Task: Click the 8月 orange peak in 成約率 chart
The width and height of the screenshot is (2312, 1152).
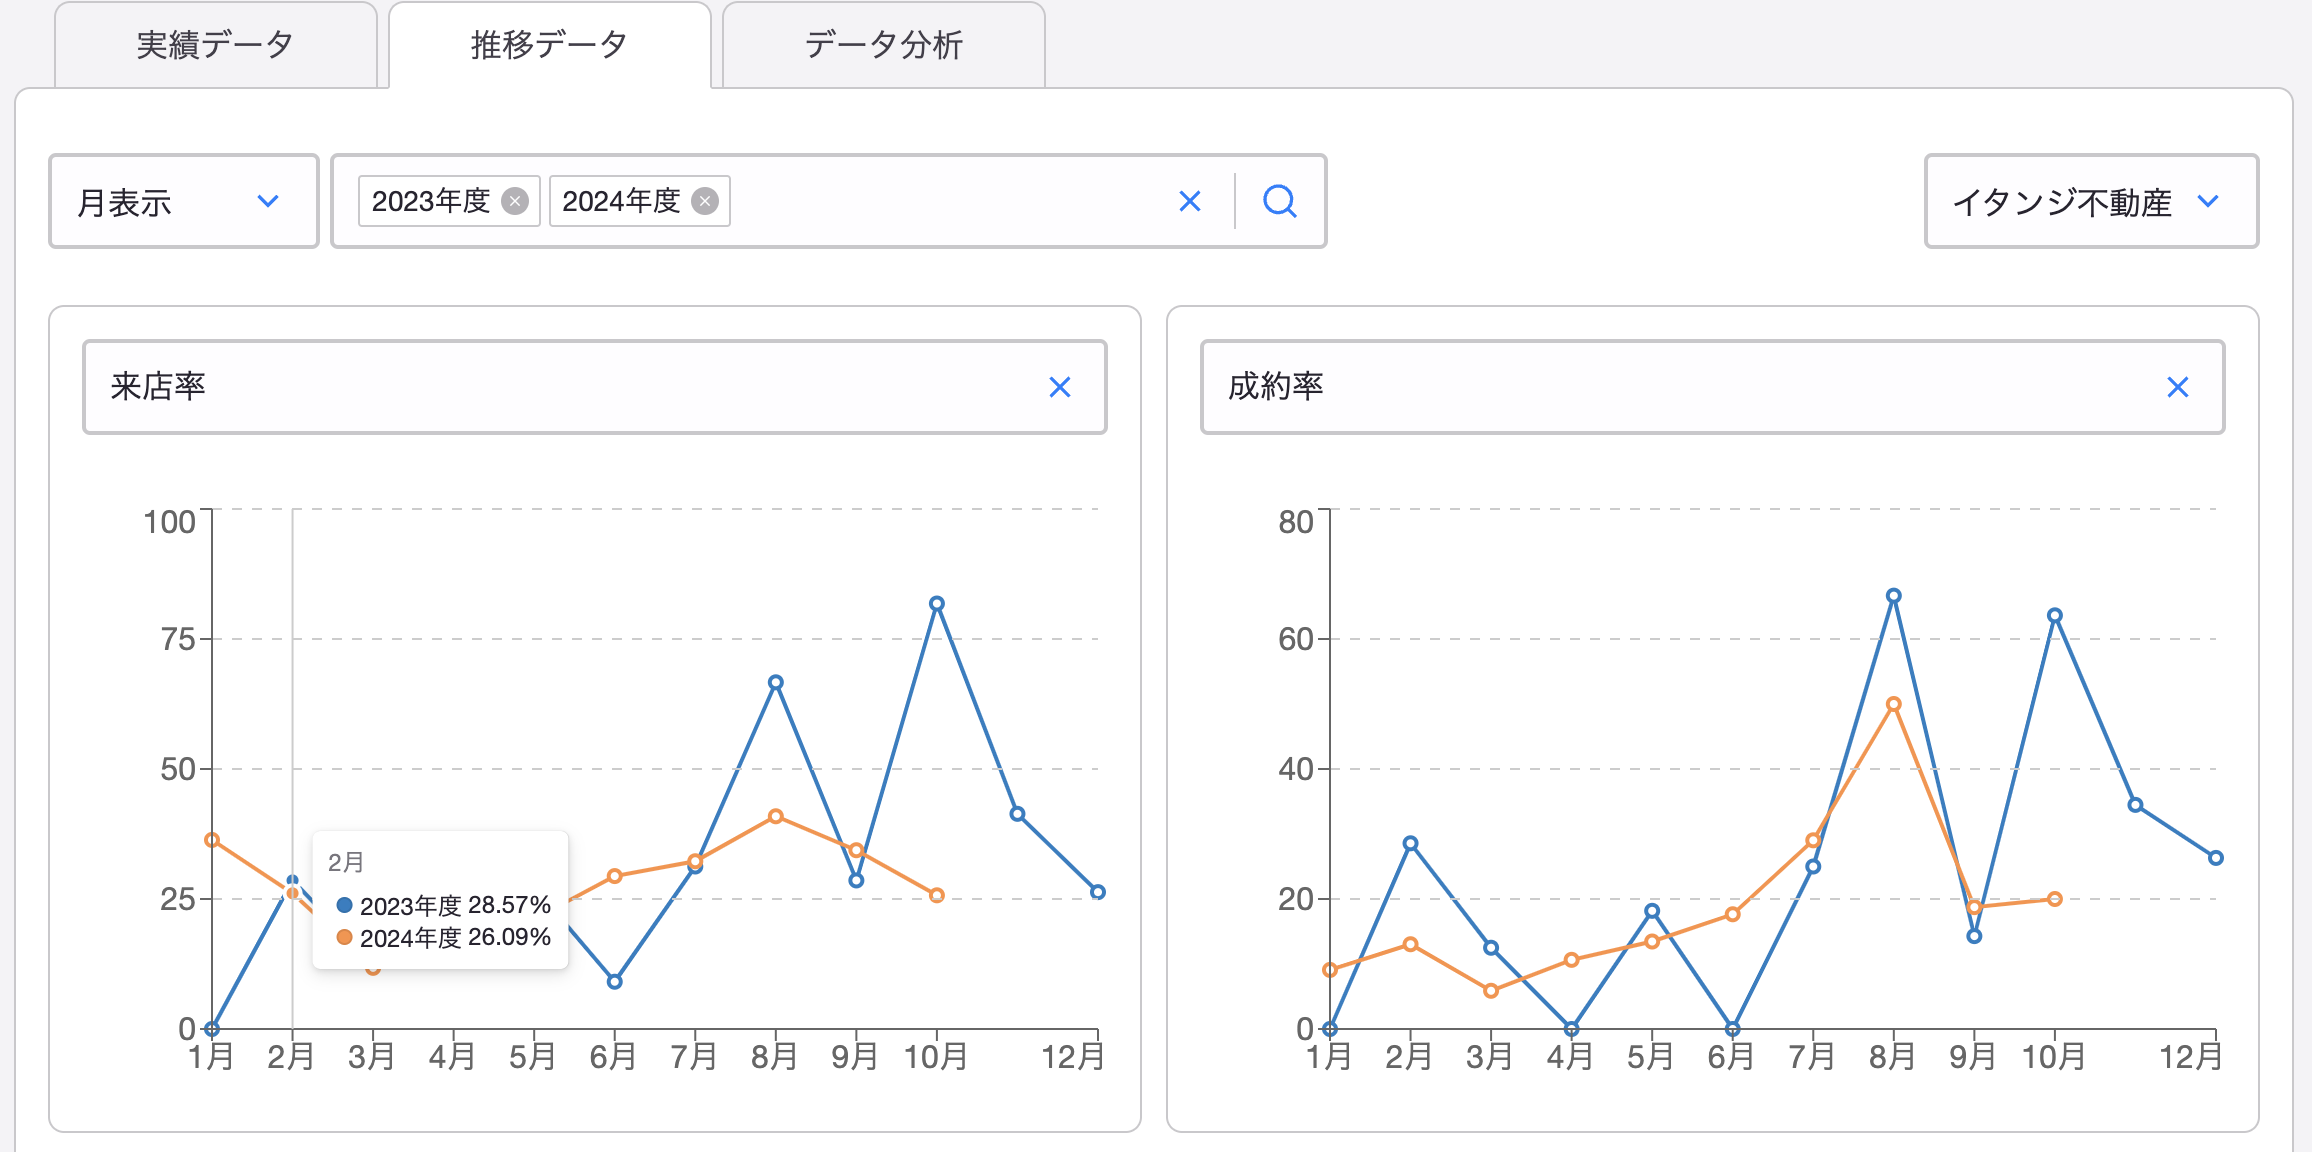Action: pyautogui.click(x=1894, y=704)
